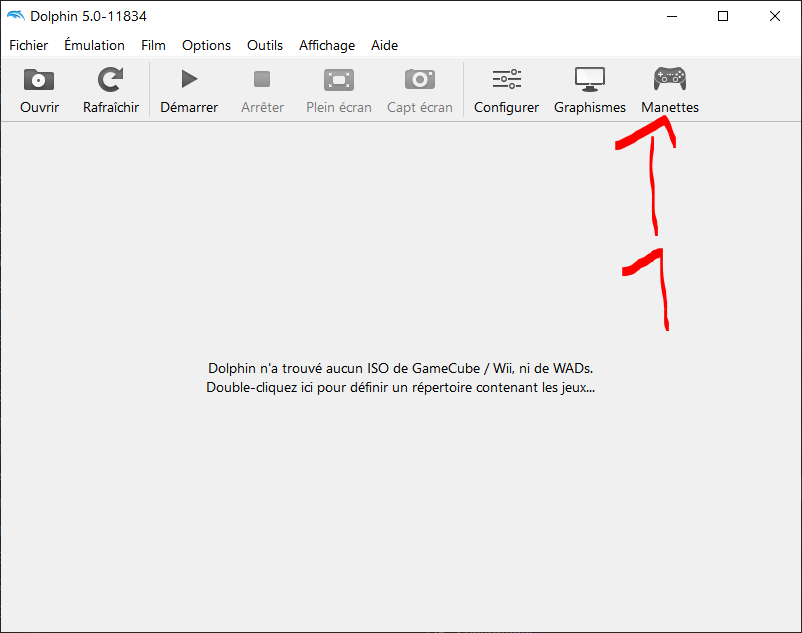Open settings via the Configurer sliders icon
Image resolution: width=802 pixels, height=633 pixels.
pyautogui.click(x=506, y=80)
